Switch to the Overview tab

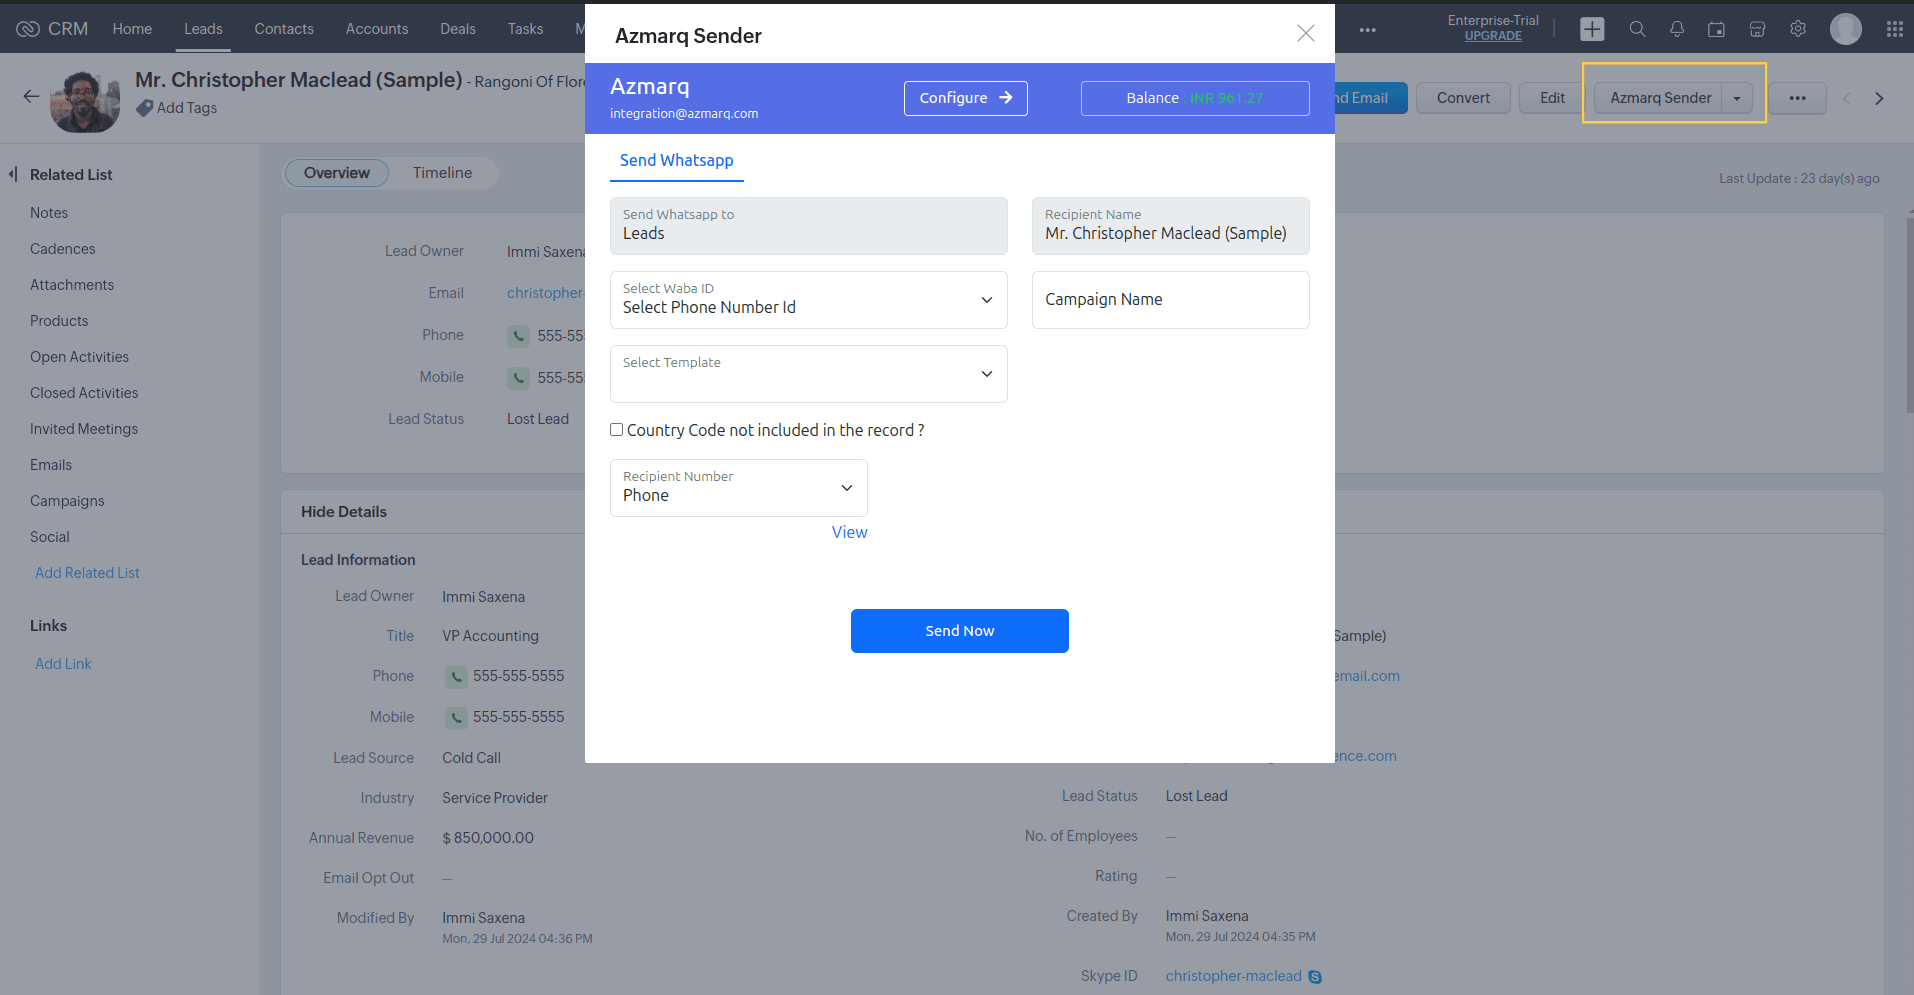point(337,173)
